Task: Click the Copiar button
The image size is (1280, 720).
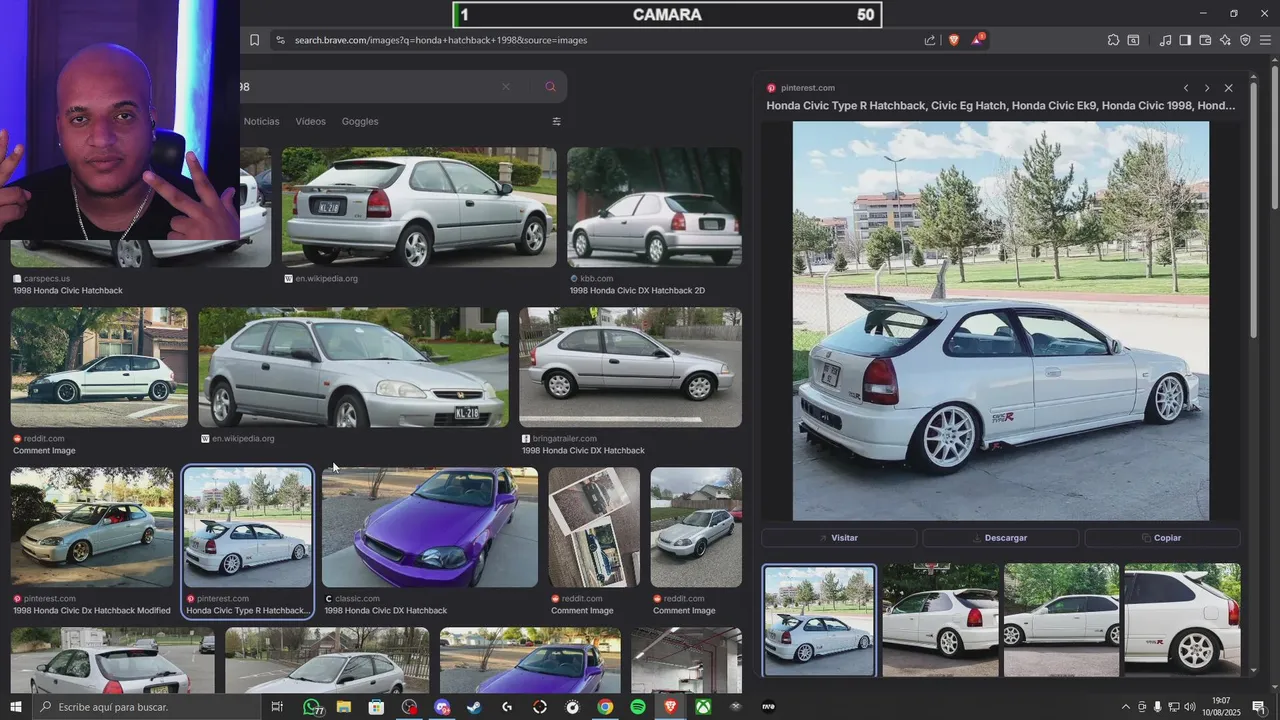Action: point(1162,538)
